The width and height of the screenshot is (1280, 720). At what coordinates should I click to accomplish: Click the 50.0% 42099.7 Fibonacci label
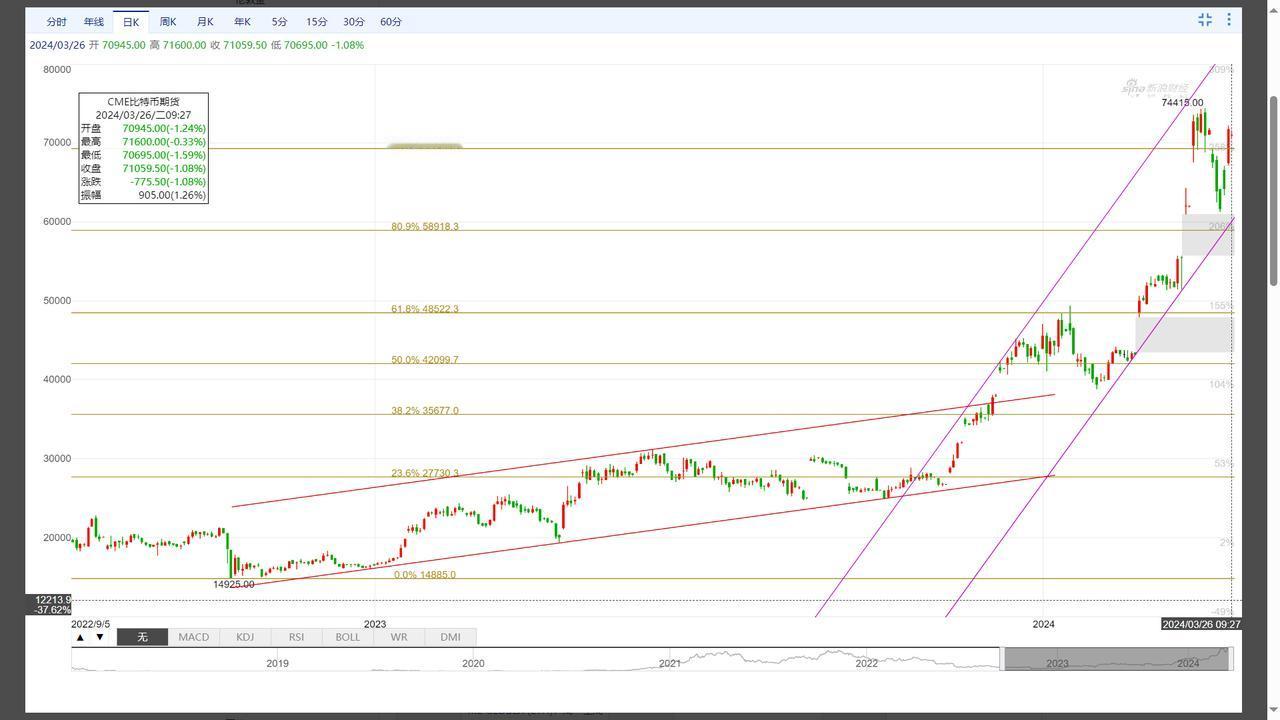point(425,360)
